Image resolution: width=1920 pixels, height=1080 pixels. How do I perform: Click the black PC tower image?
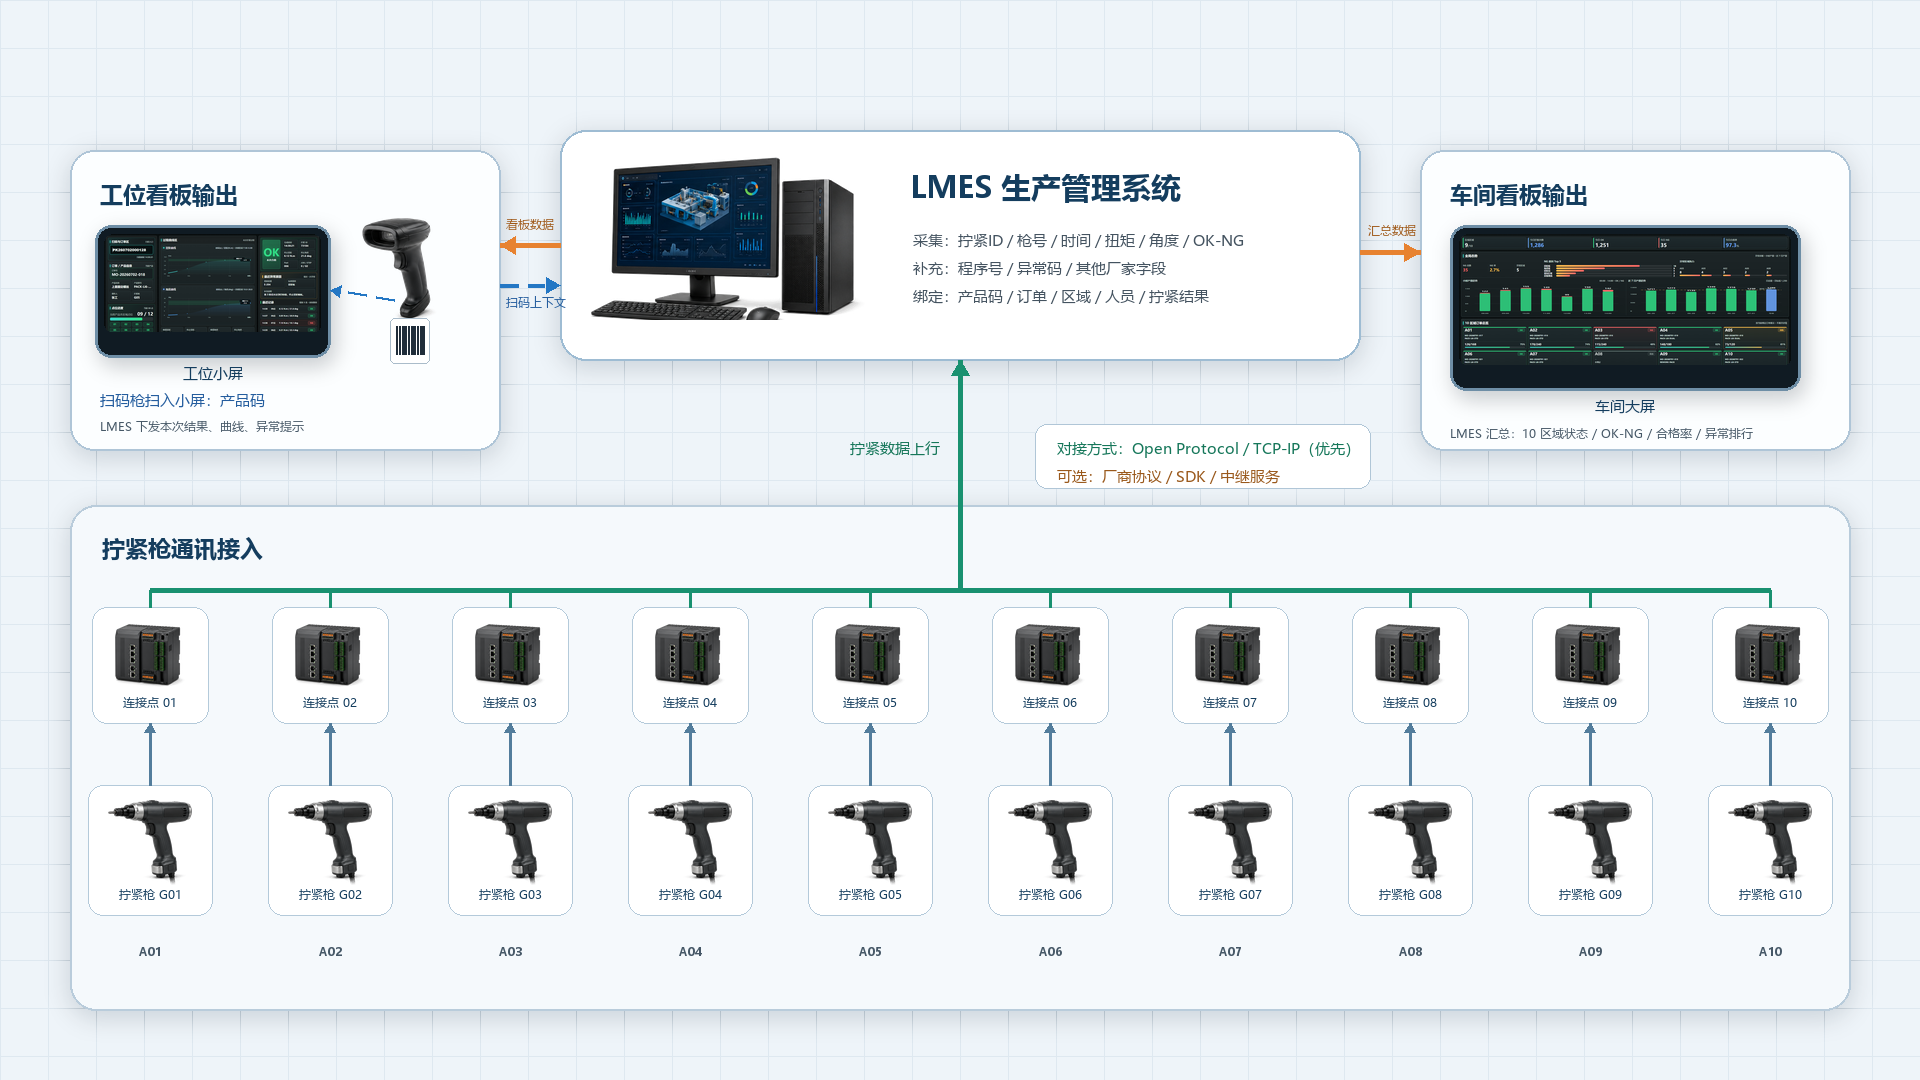(x=818, y=246)
